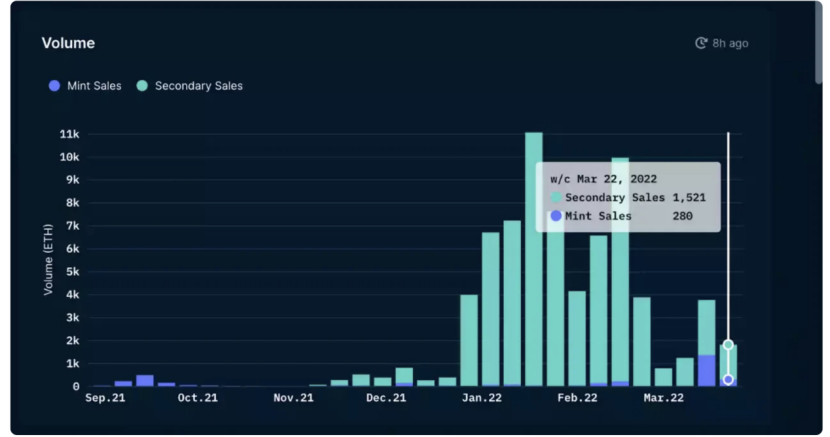The image size is (830, 437).
Task: Click the refresh clock icon beside 8h ago
Action: pos(701,44)
